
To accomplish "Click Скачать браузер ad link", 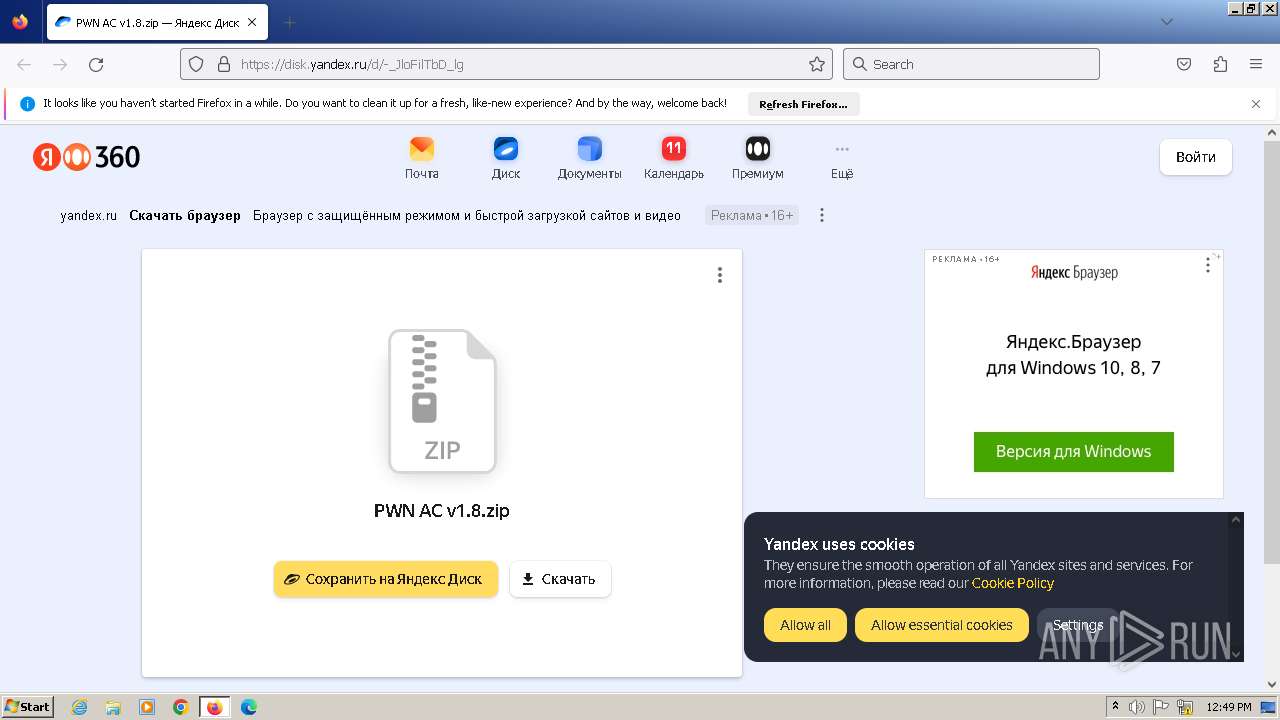I will coord(185,215).
